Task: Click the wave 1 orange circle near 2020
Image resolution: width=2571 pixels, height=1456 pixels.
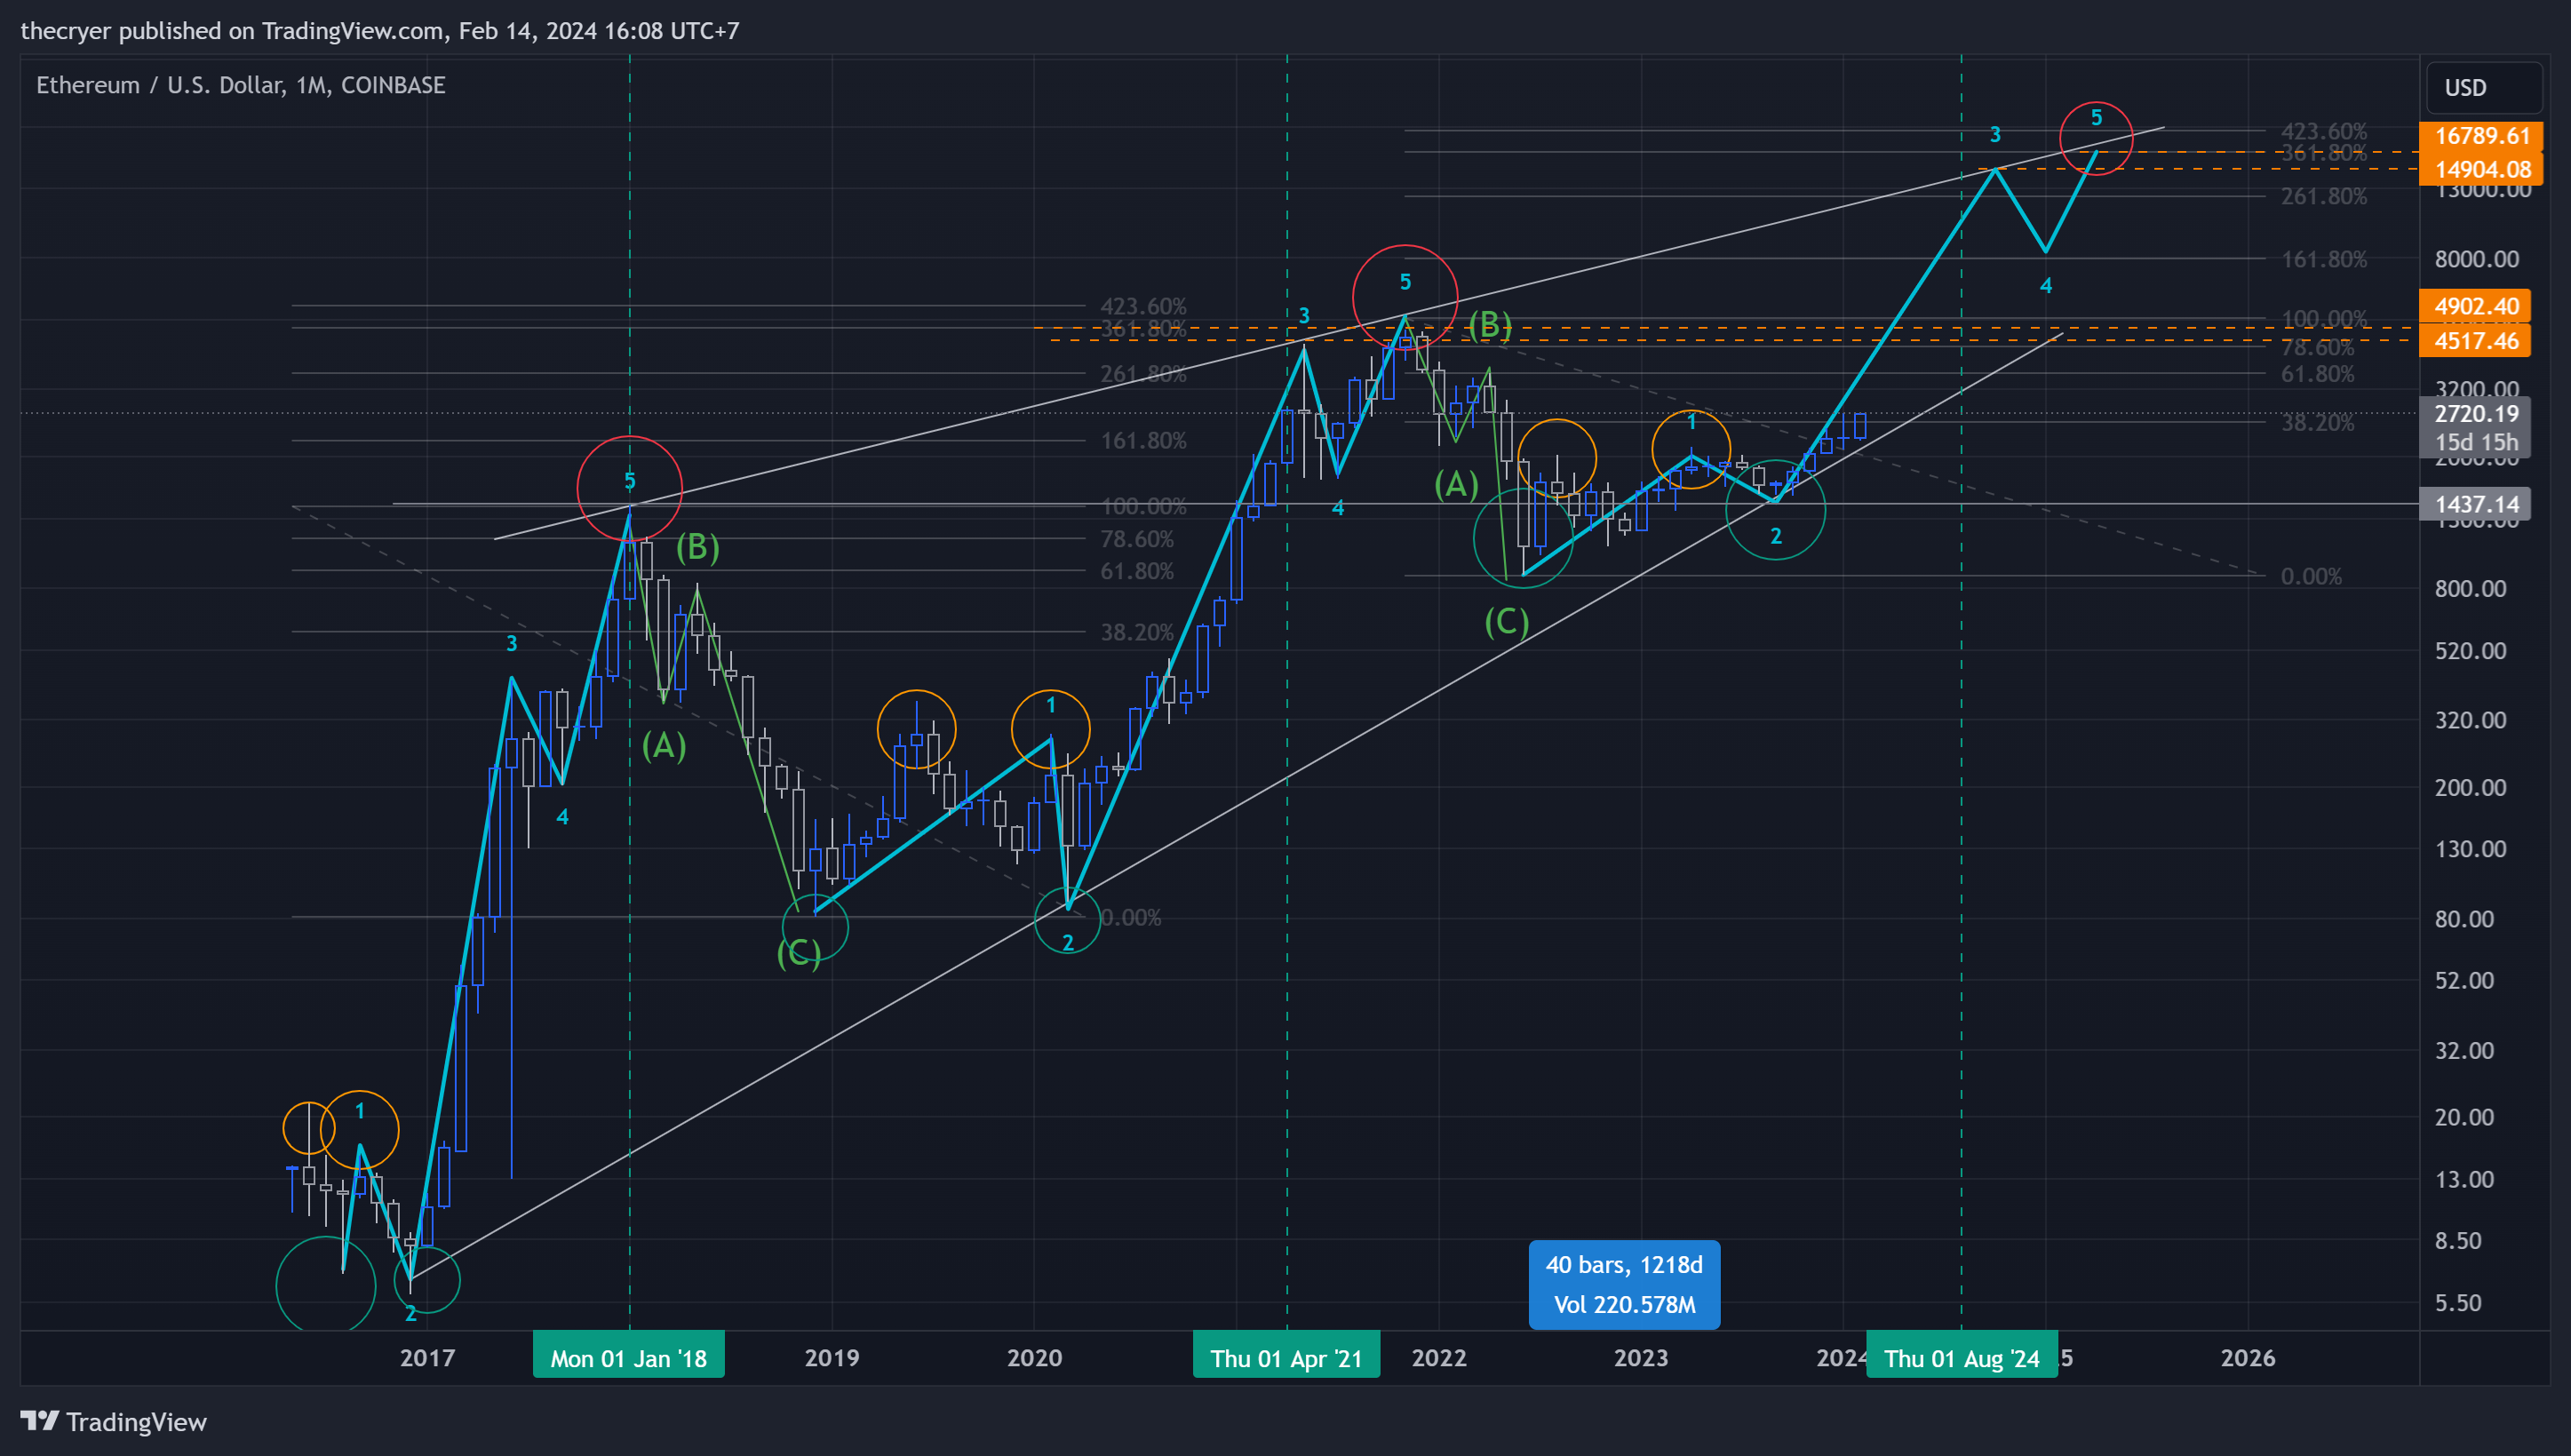Action: pos(1051,729)
